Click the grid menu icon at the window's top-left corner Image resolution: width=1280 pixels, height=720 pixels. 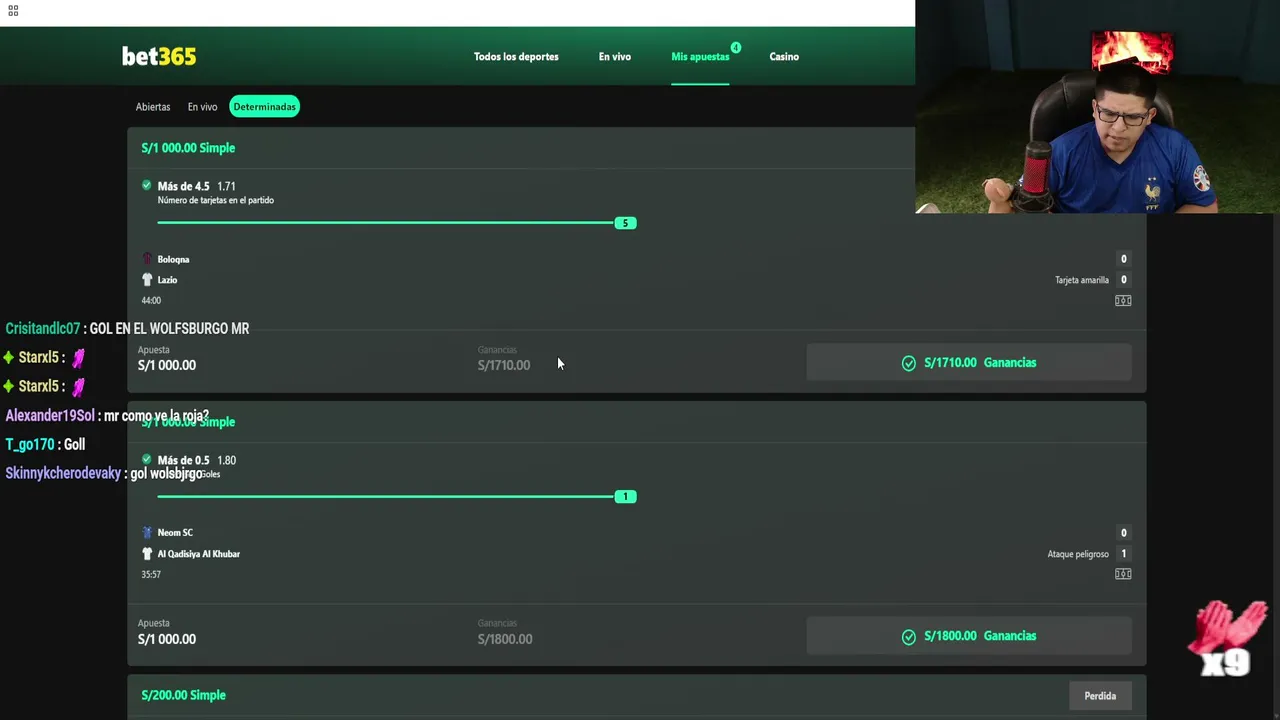[13, 11]
